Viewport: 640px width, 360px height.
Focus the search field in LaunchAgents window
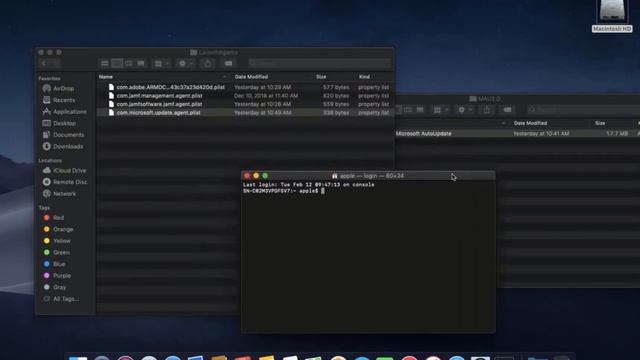point(319,63)
